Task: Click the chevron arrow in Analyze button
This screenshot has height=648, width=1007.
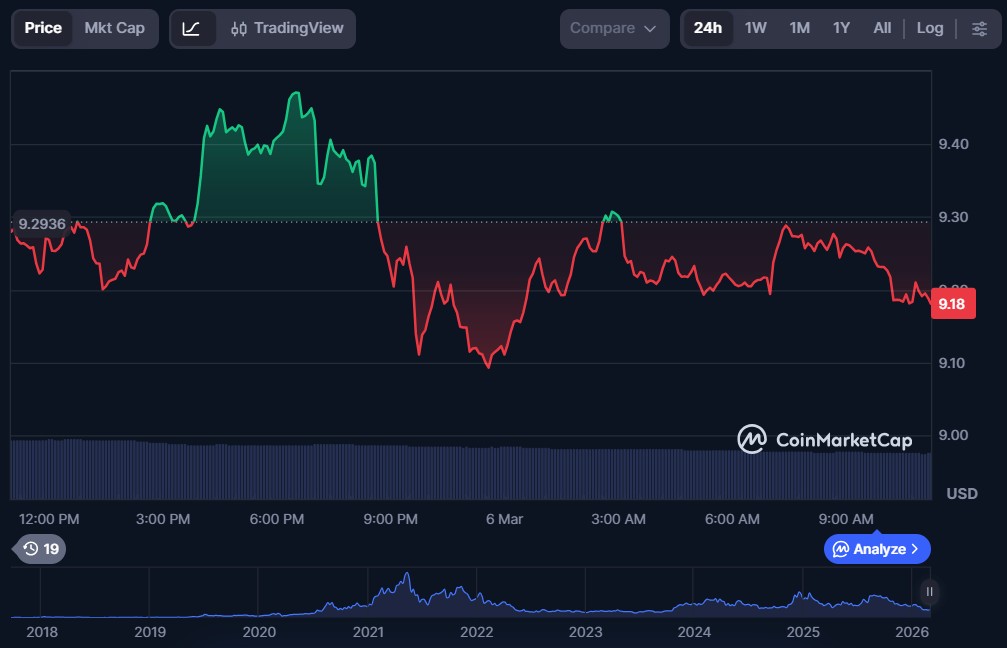Action: pos(916,549)
